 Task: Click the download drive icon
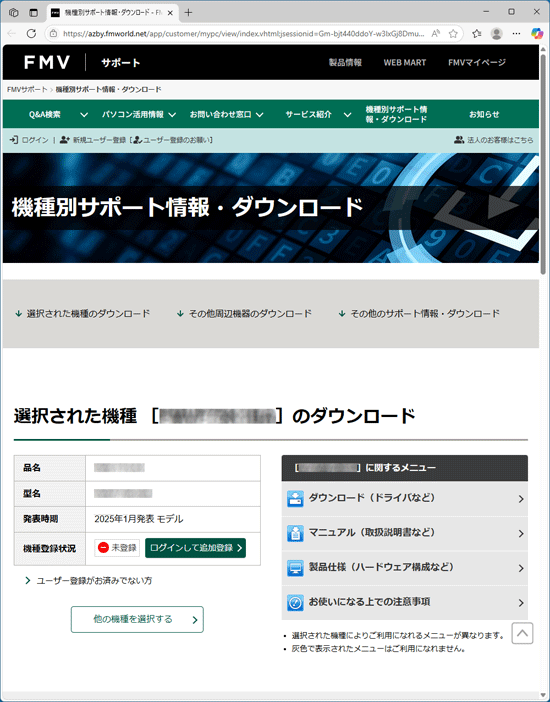(x=295, y=499)
